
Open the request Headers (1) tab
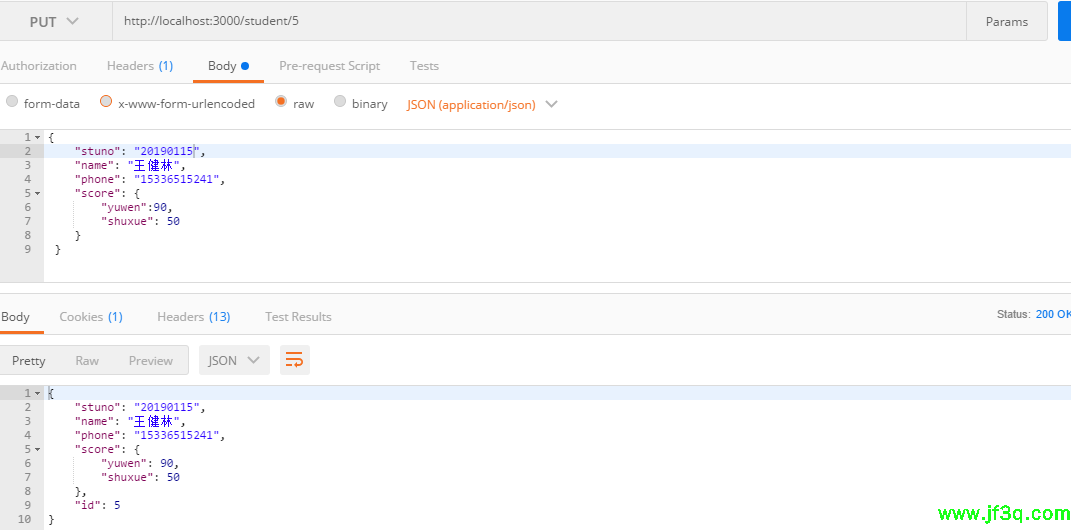[x=139, y=66]
